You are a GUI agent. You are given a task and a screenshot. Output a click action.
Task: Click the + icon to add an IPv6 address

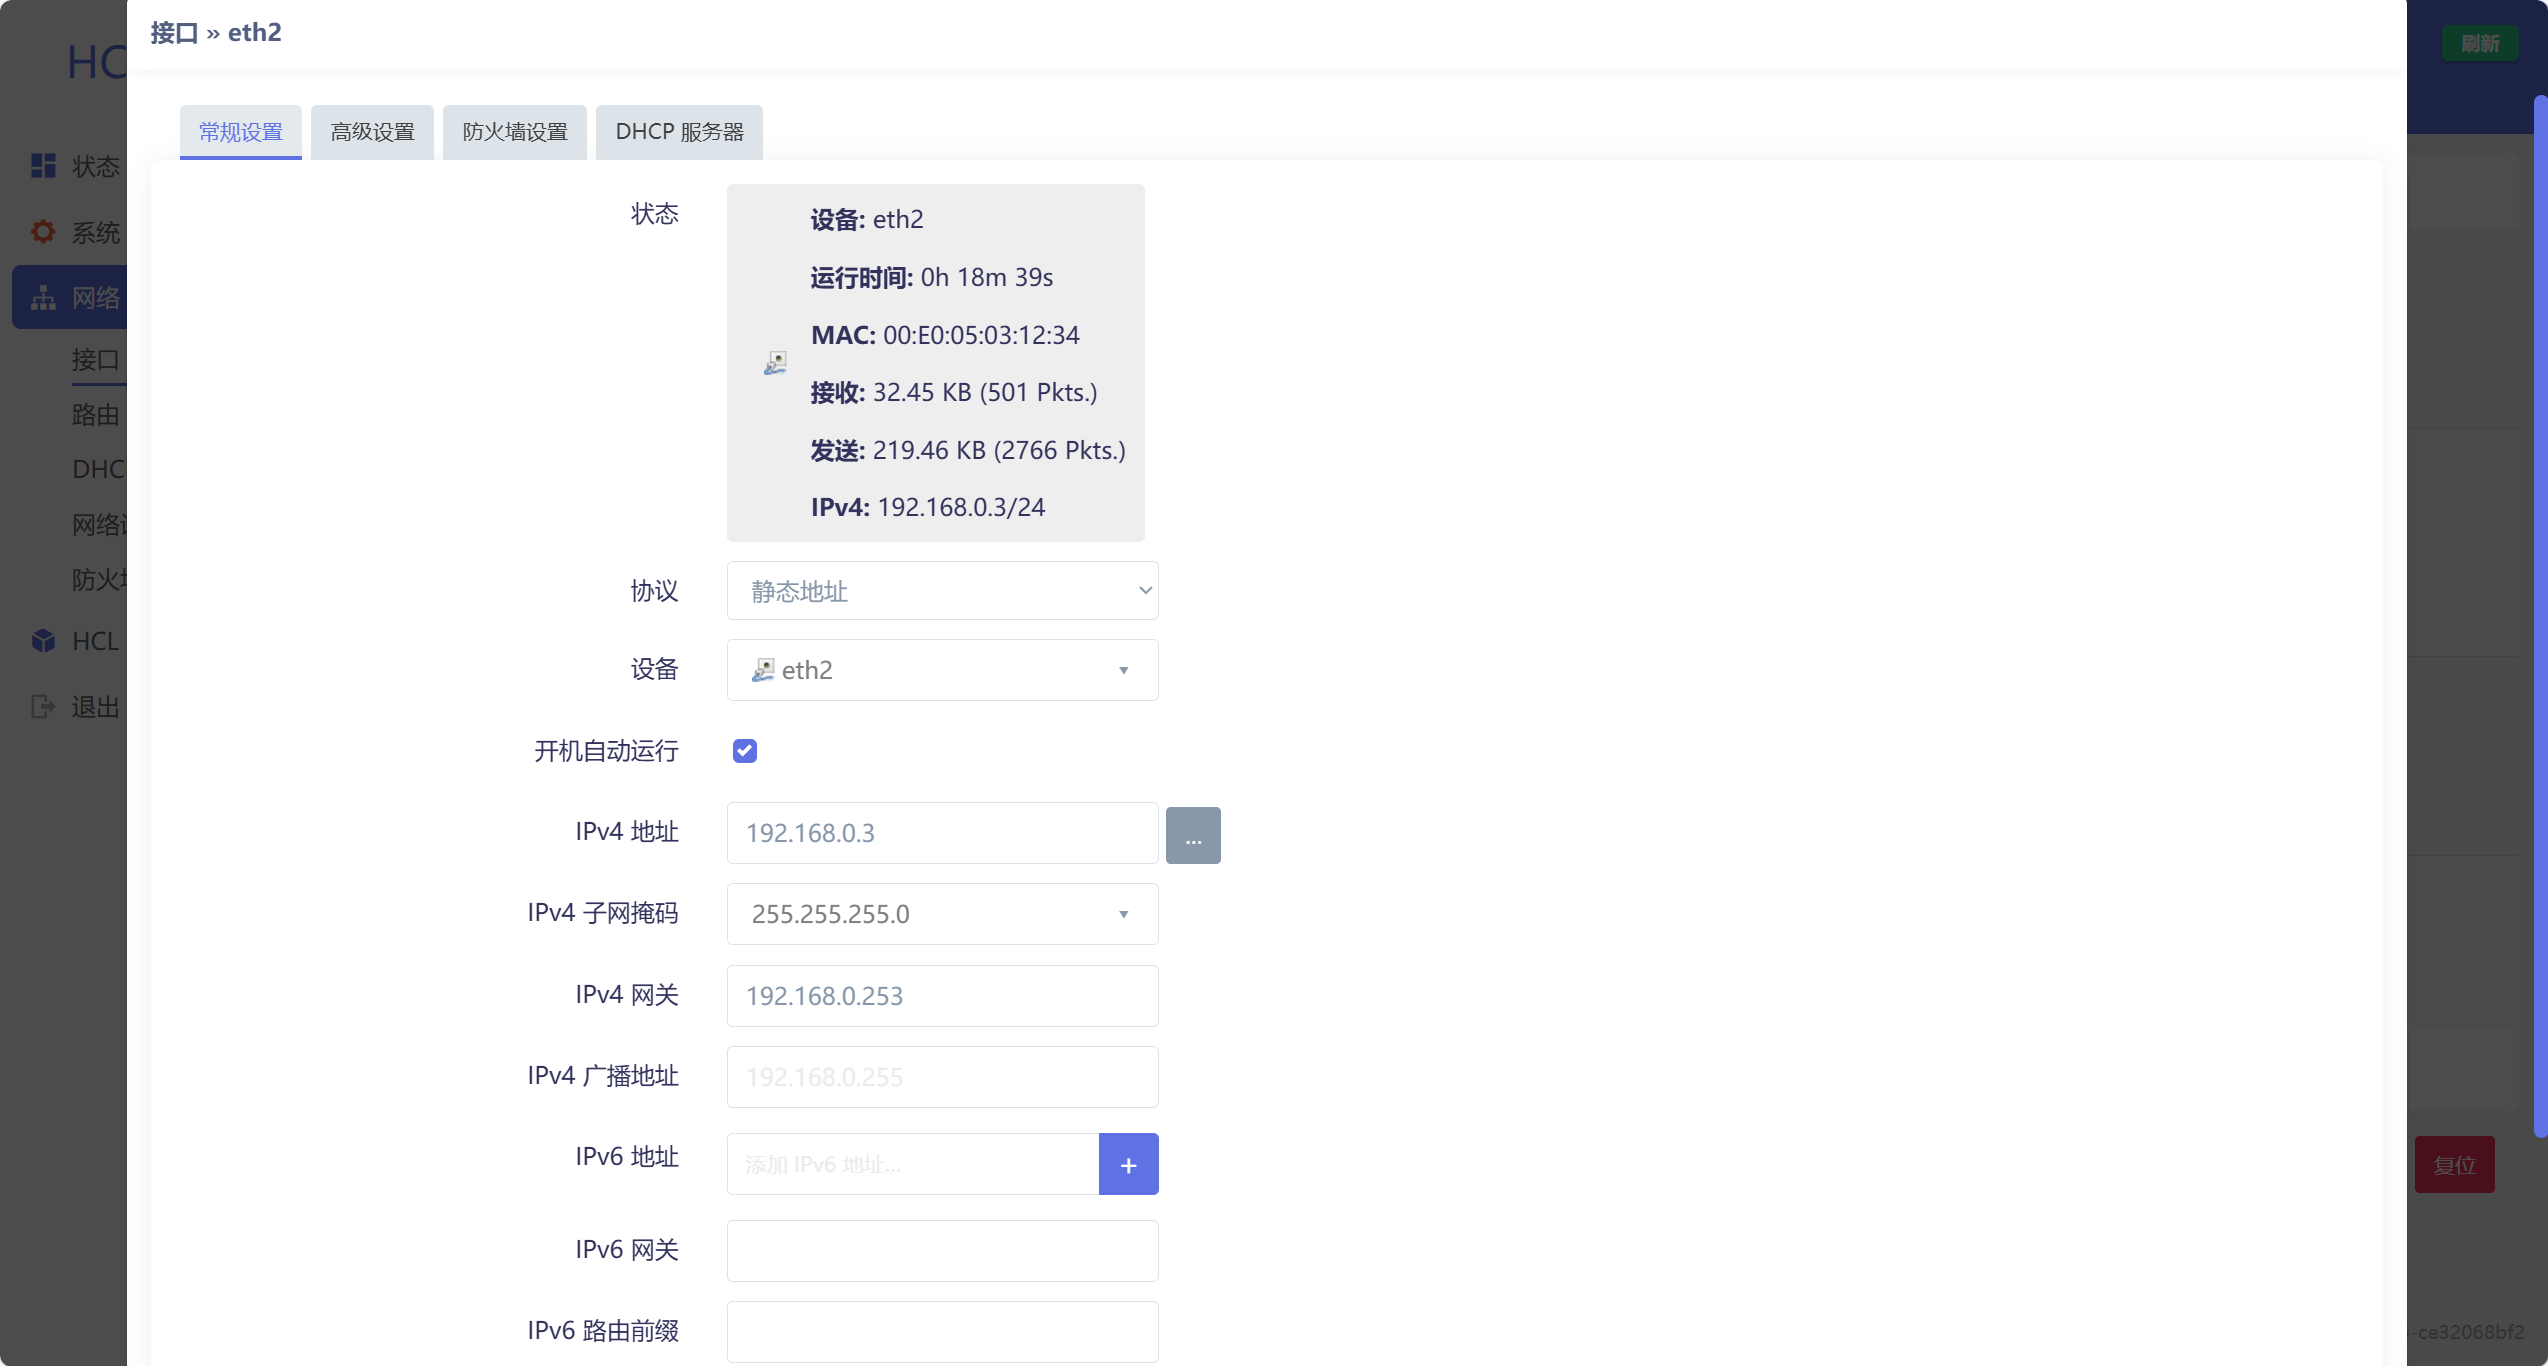pos(1128,1164)
